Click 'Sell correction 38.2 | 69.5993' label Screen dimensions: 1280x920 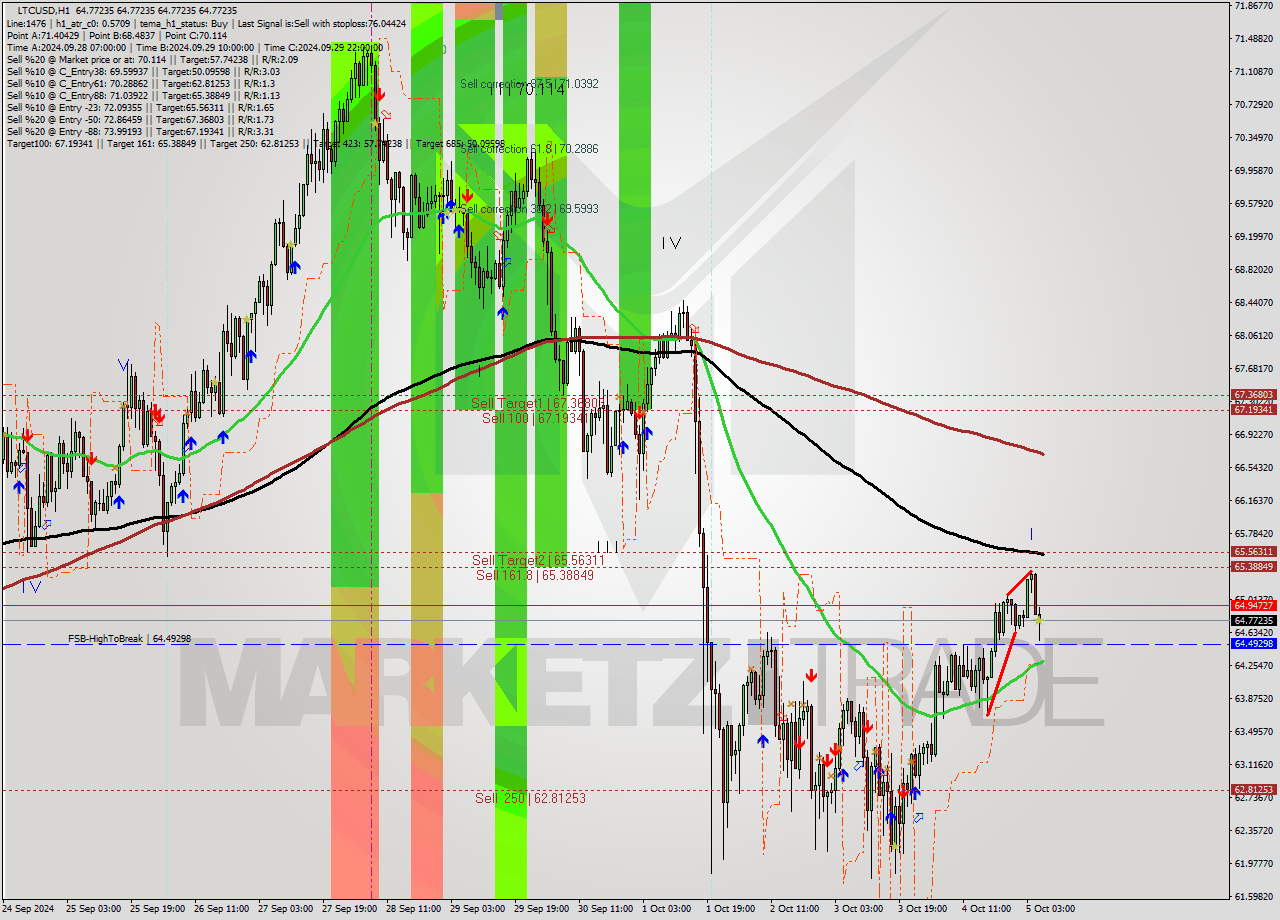pos(529,209)
